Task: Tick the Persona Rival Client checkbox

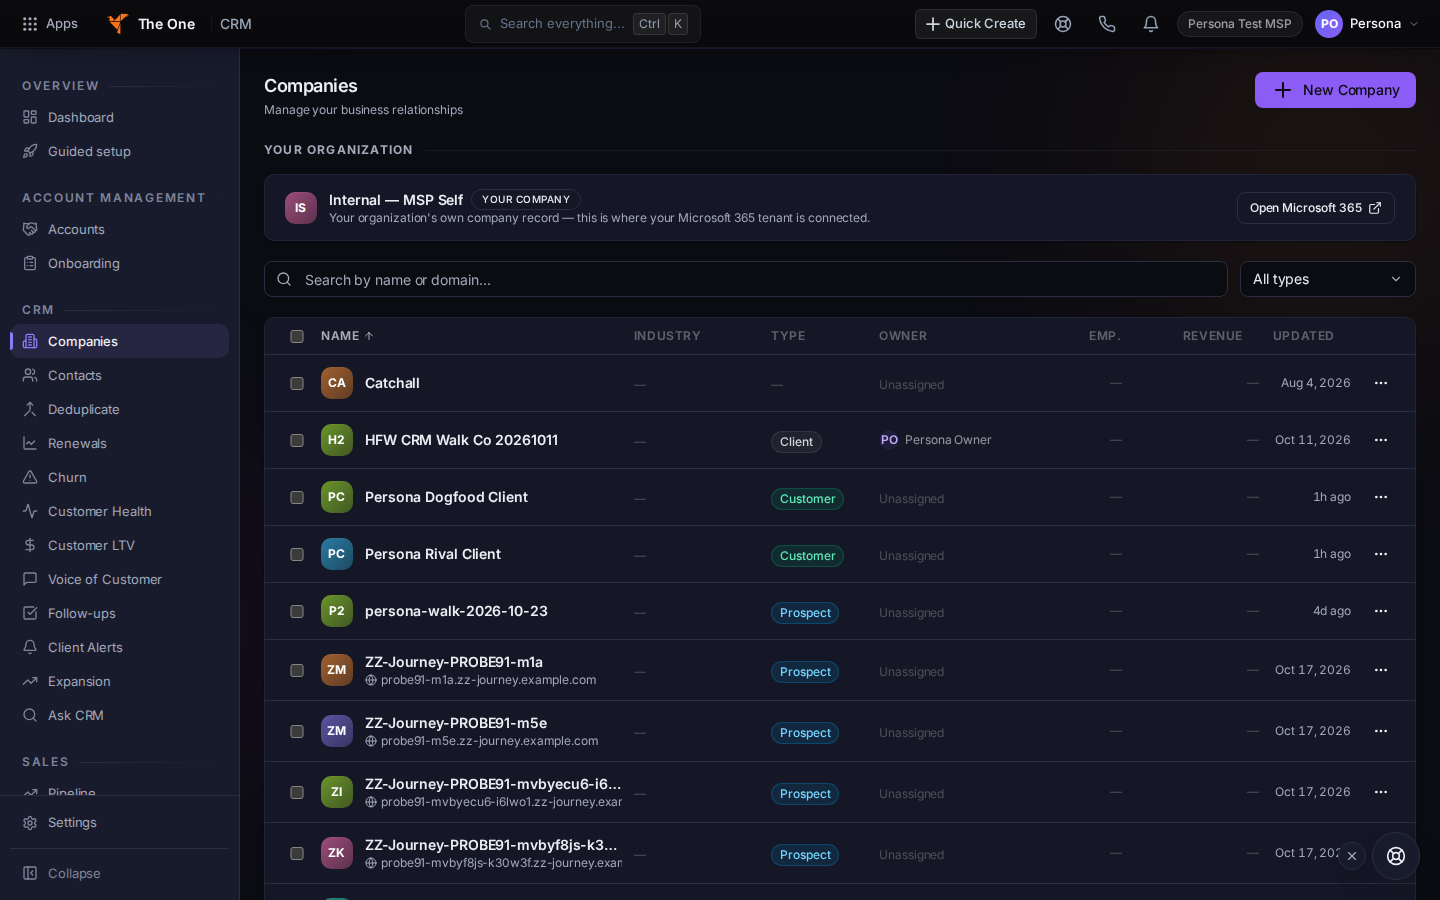Action: 297,554
